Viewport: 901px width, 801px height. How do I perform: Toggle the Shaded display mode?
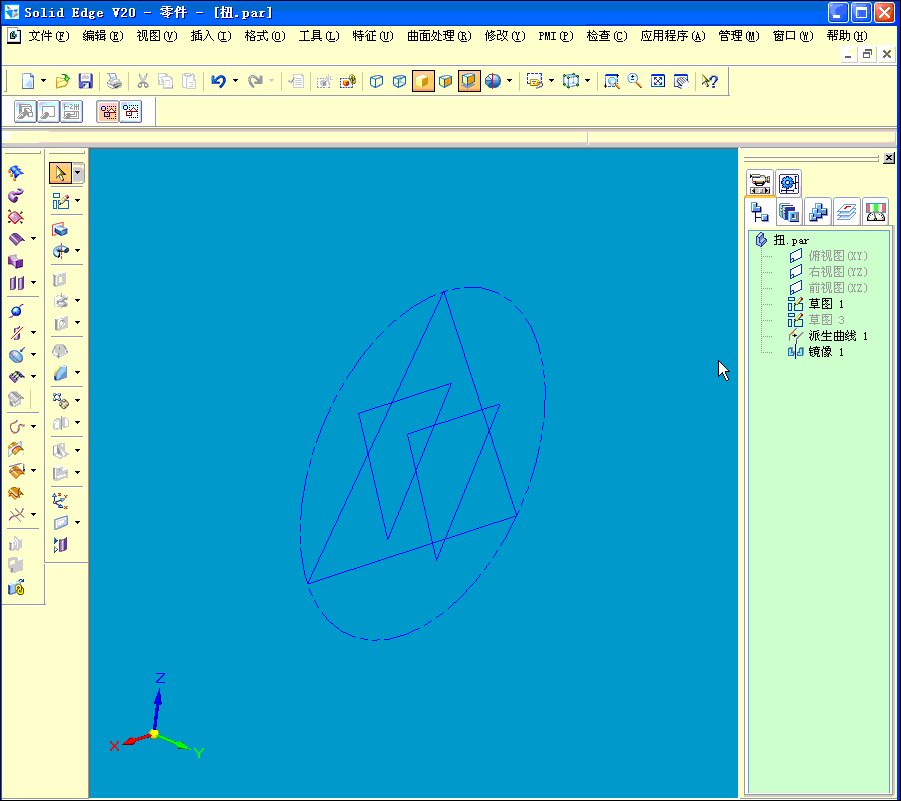pos(422,81)
